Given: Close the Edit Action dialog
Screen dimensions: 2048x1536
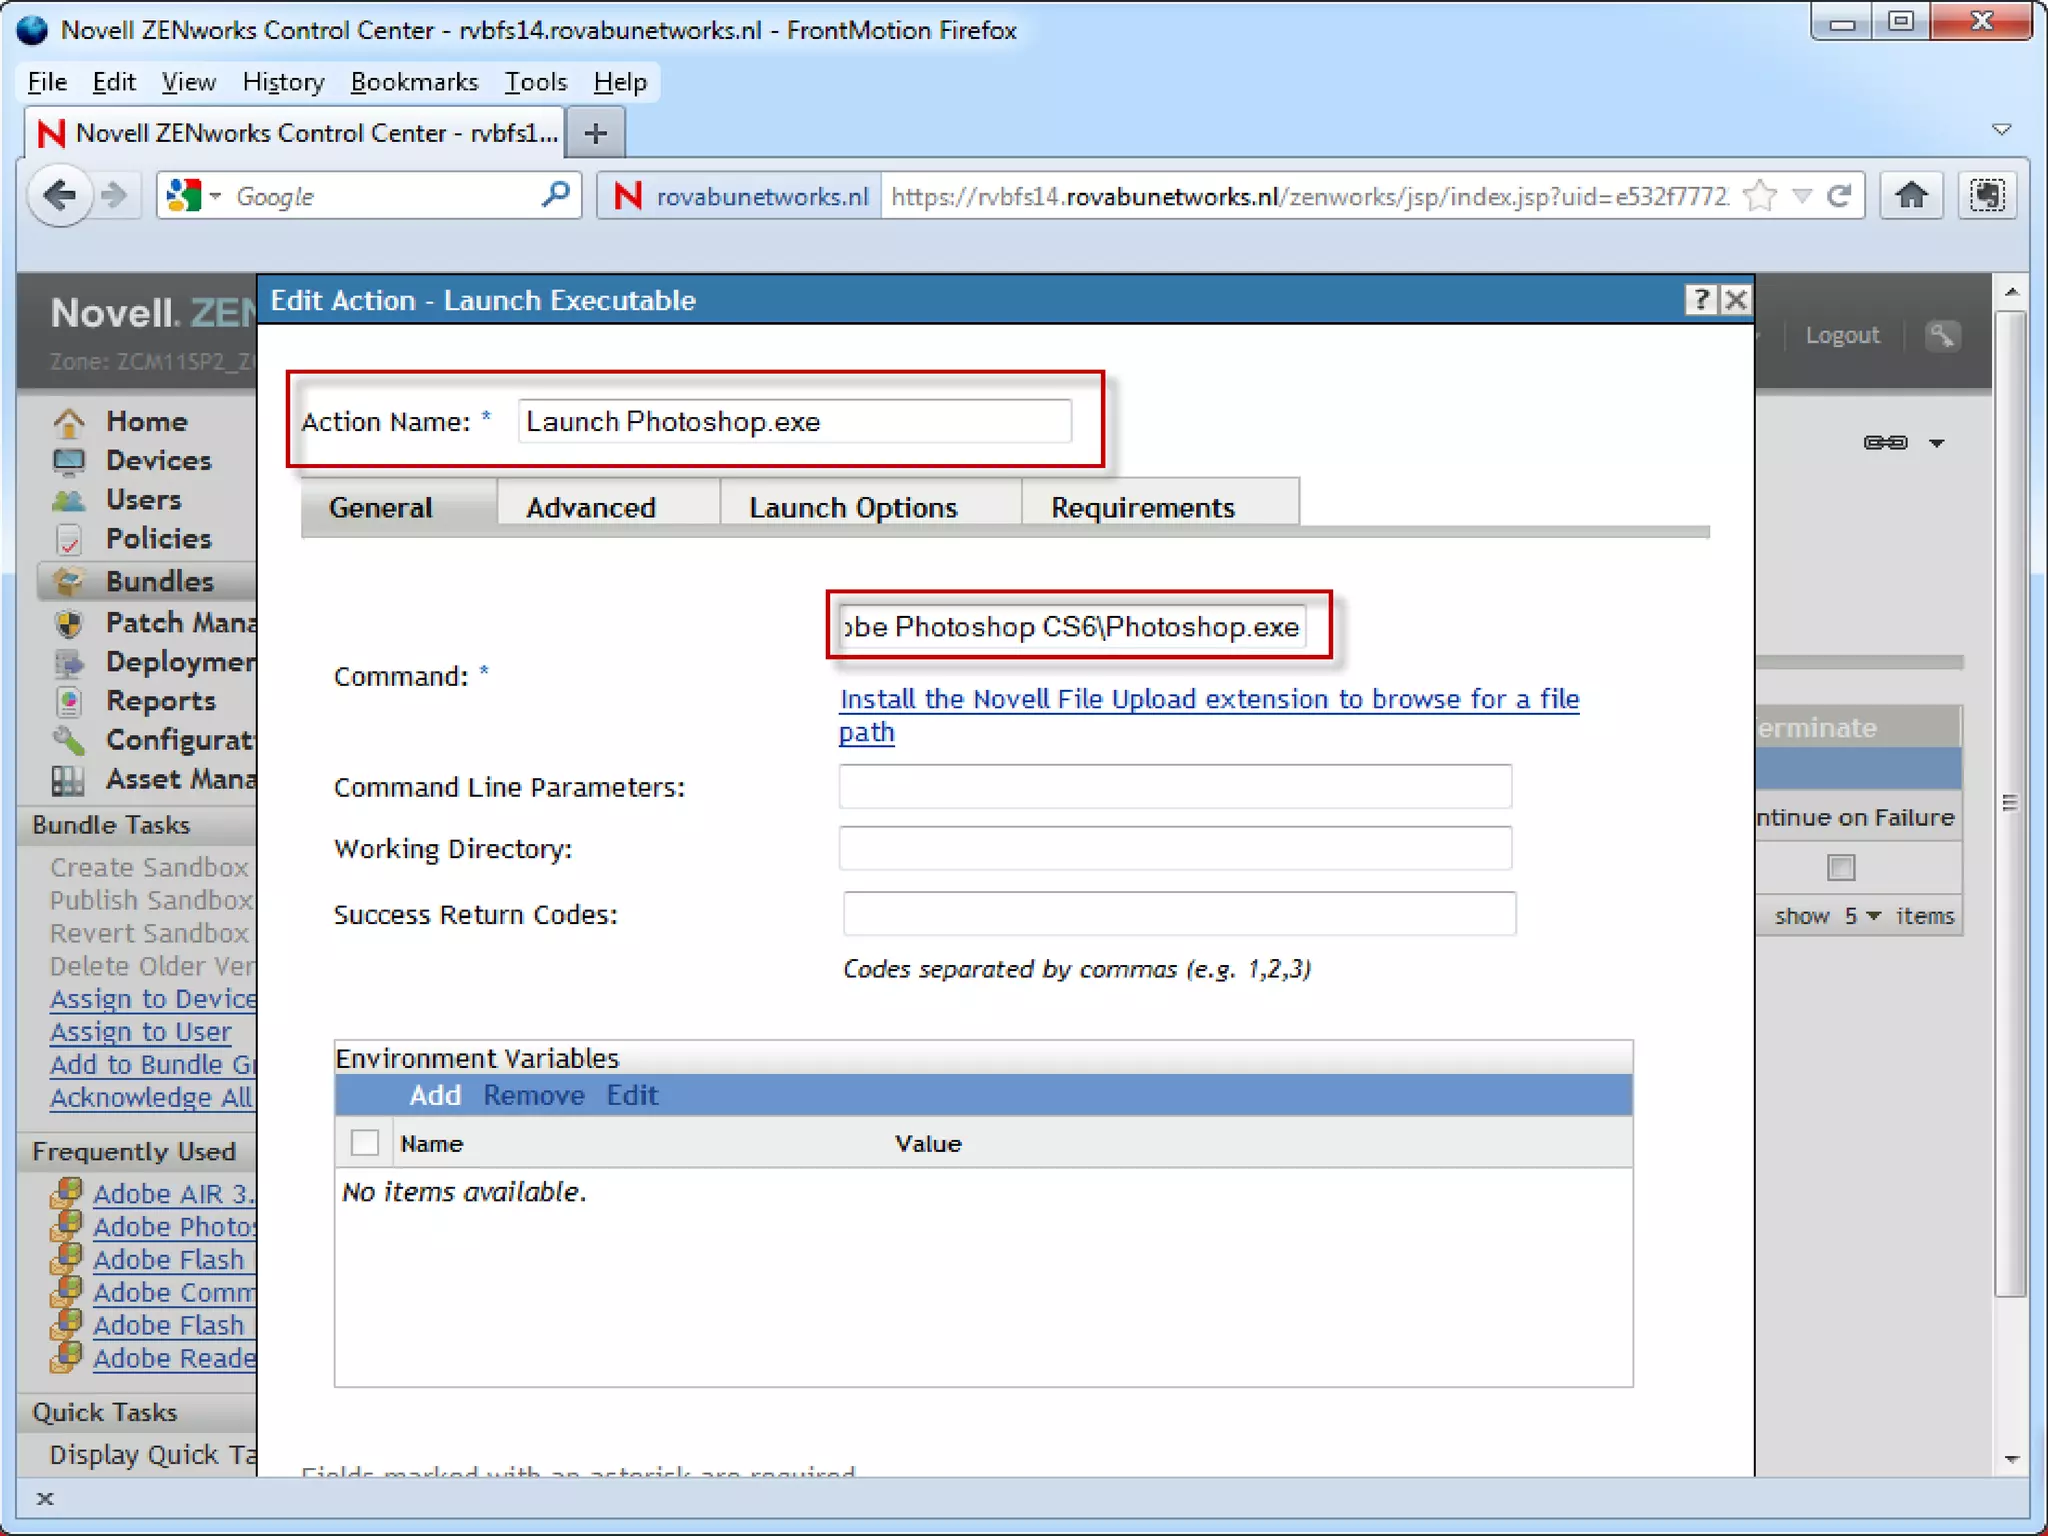Looking at the screenshot, I should point(1737,299).
